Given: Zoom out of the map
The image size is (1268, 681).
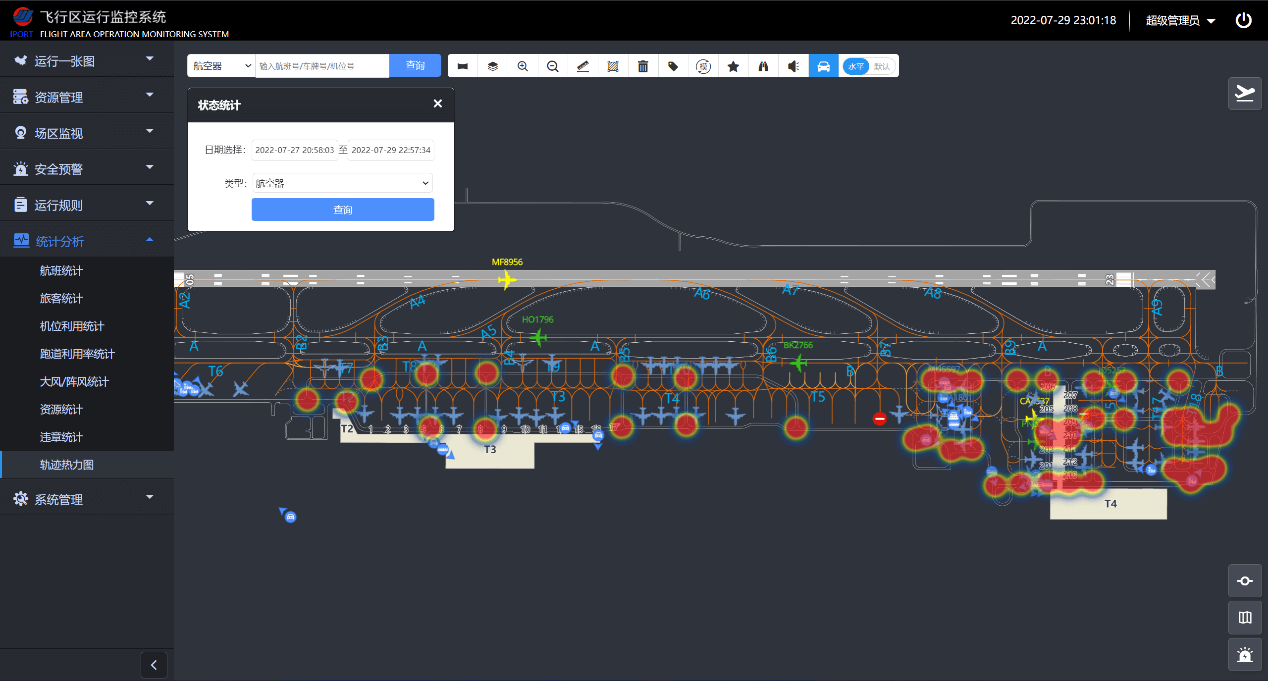Looking at the screenshot, I should tap(553, 66).
